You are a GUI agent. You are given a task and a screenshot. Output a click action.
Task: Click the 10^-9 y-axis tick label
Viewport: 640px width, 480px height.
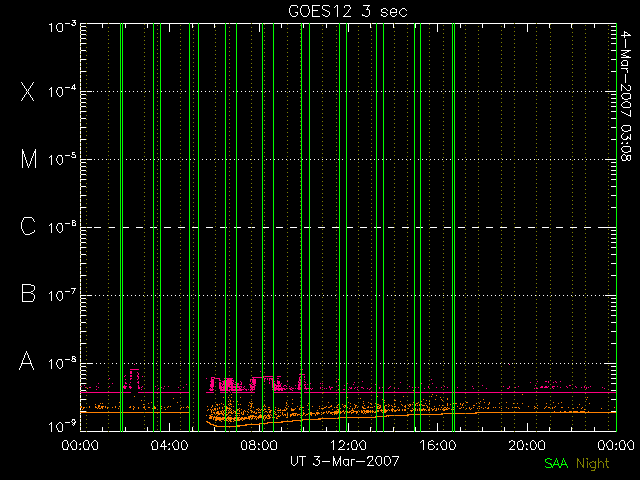click(62, 427)
